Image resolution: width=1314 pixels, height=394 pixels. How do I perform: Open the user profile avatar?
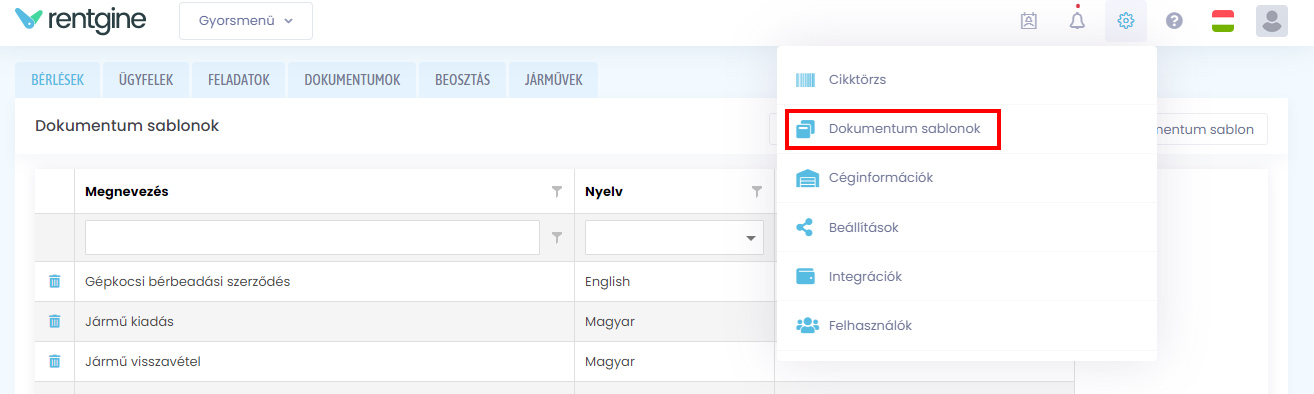[x=1271, y=21]
